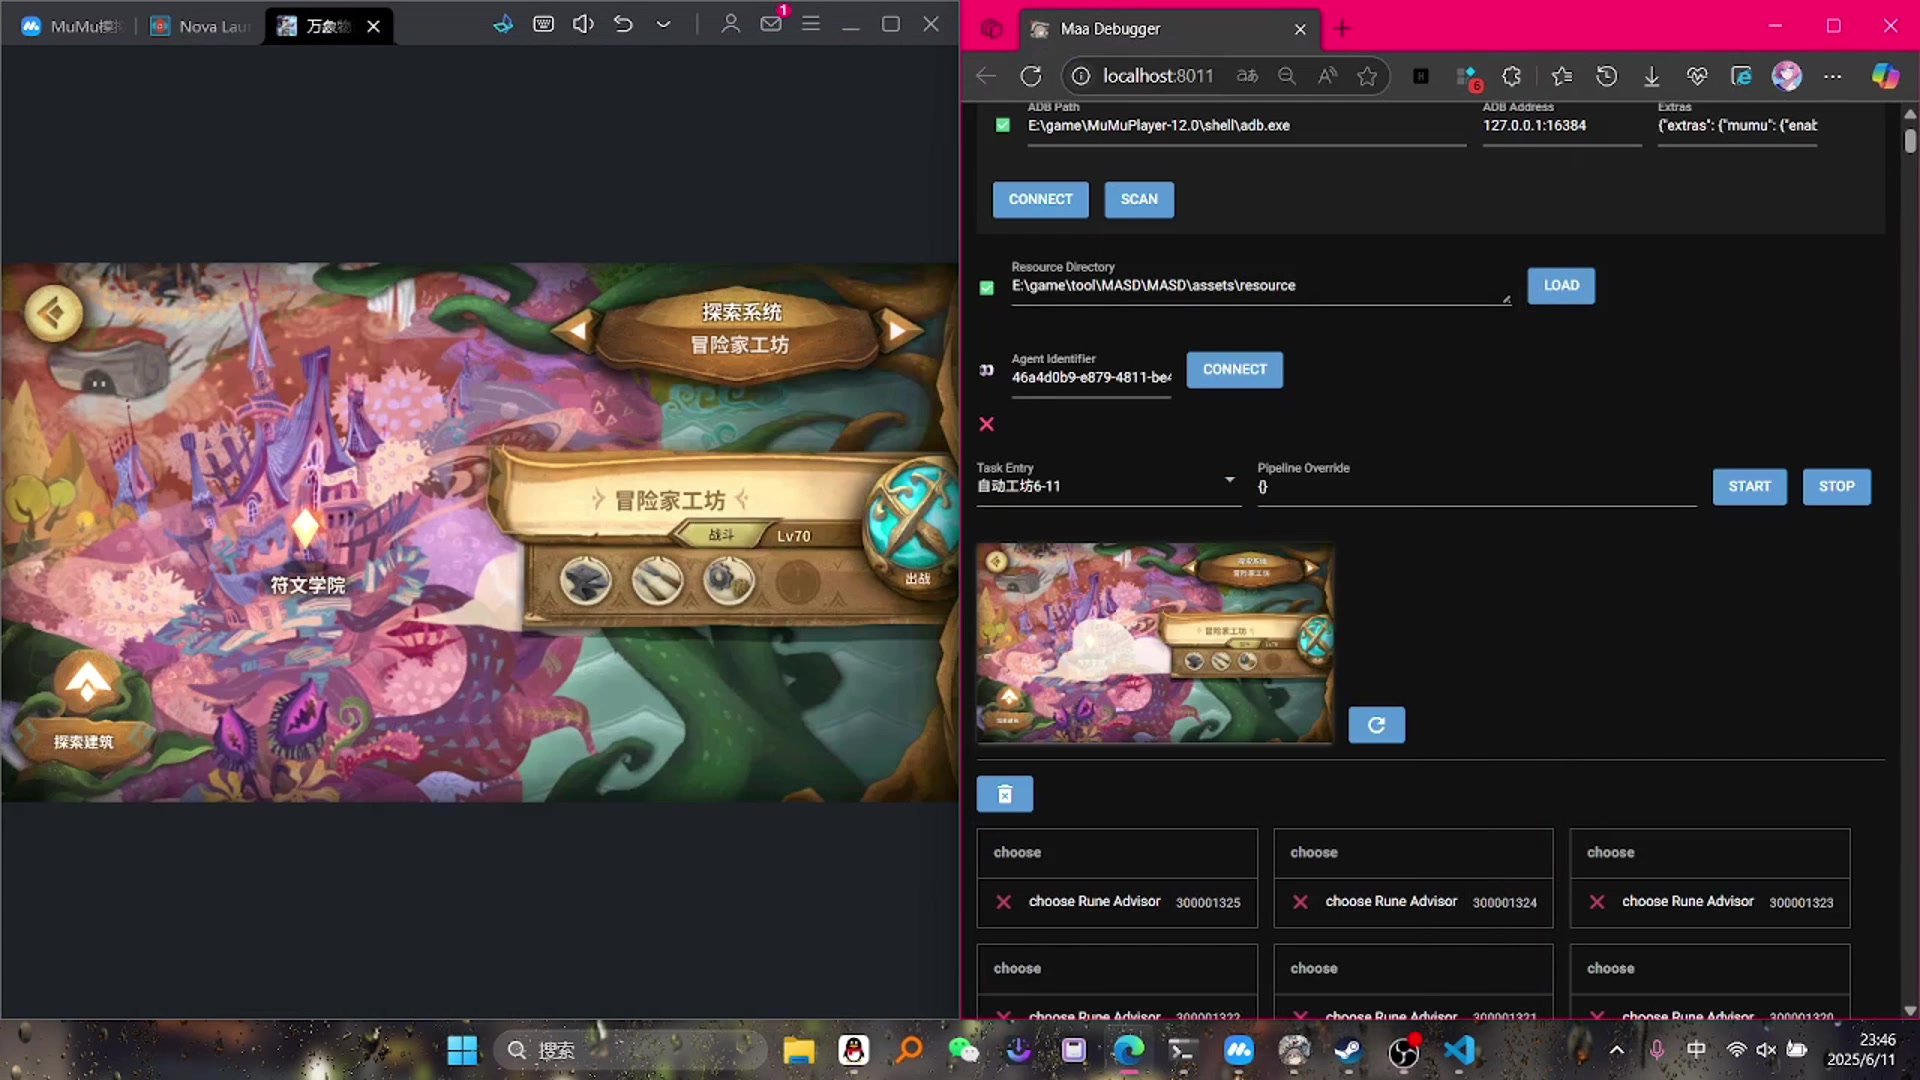
Task: Click the game screenshot thumbnail in debugger
Action: pyautogui.click(x=1154, y=643)
